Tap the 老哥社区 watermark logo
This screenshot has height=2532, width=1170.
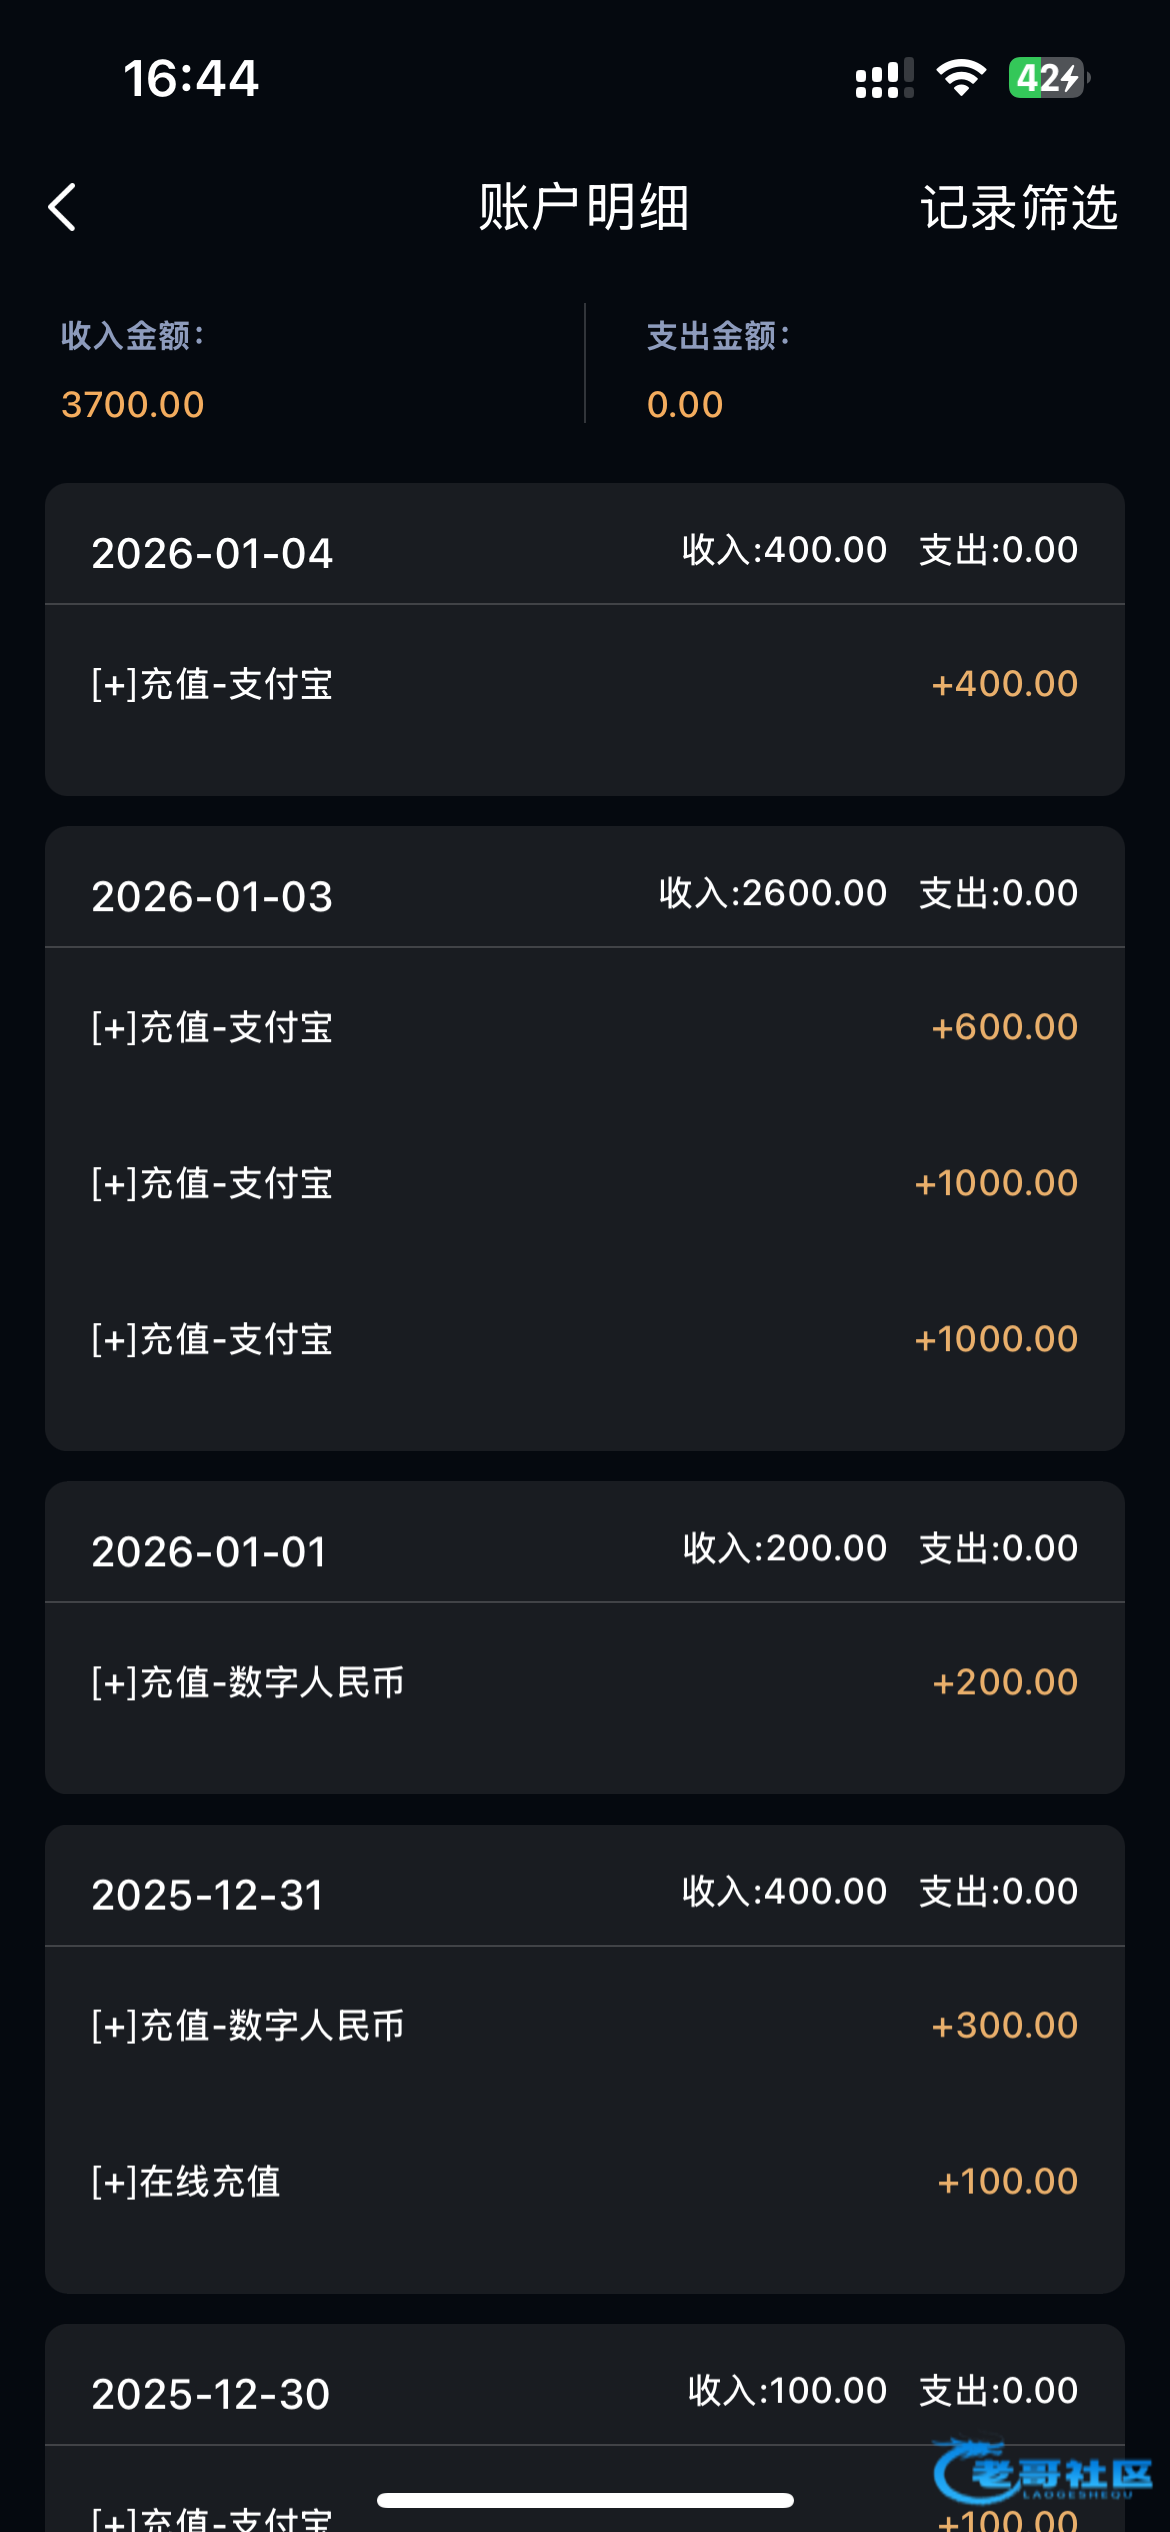(1041, 2472)
